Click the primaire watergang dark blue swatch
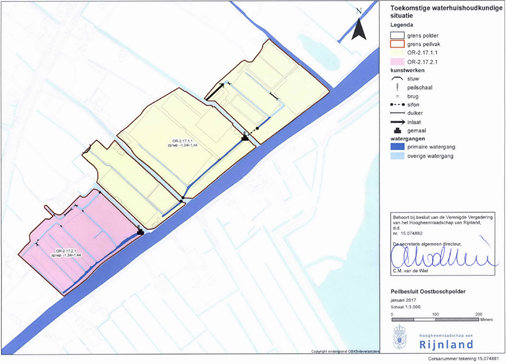Screen dimensions: 506x364 pyautogui.click(x=397, y=147)
